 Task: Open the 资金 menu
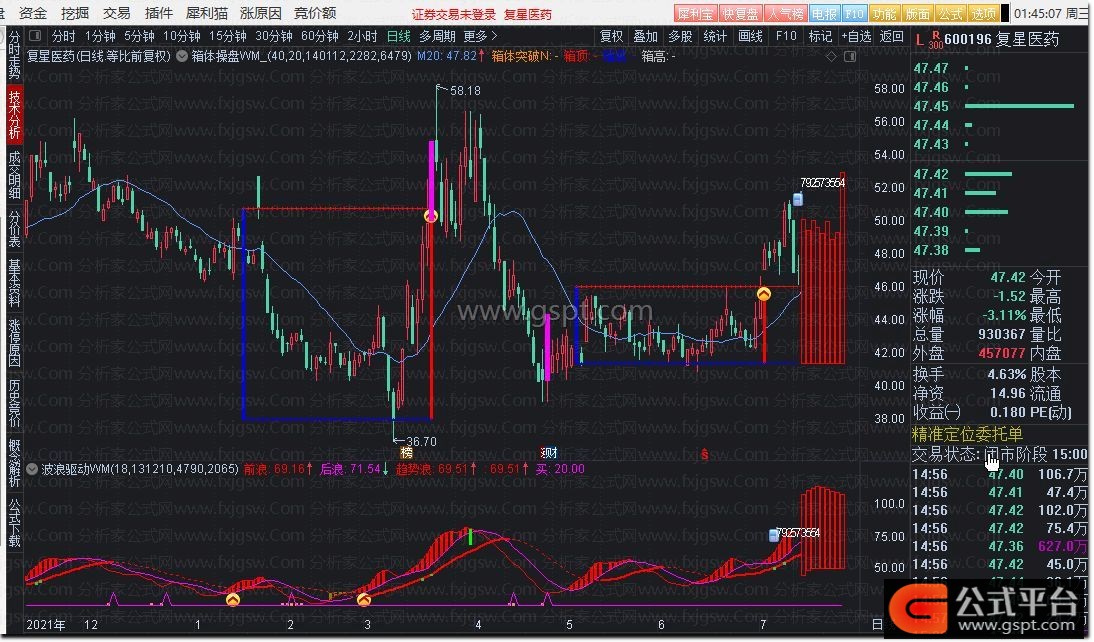[x=33, y=13]
